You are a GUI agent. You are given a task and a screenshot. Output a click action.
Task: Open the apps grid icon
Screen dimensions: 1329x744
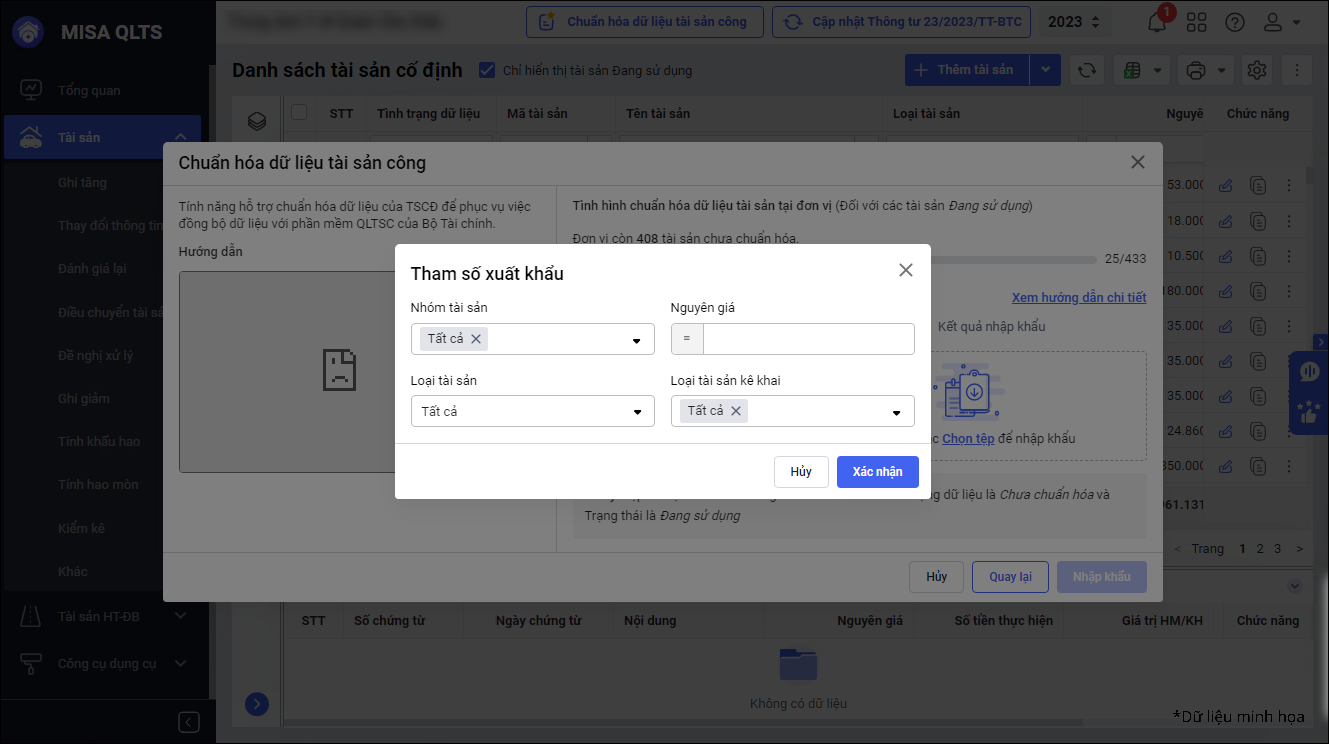(x=1196, y=22)
